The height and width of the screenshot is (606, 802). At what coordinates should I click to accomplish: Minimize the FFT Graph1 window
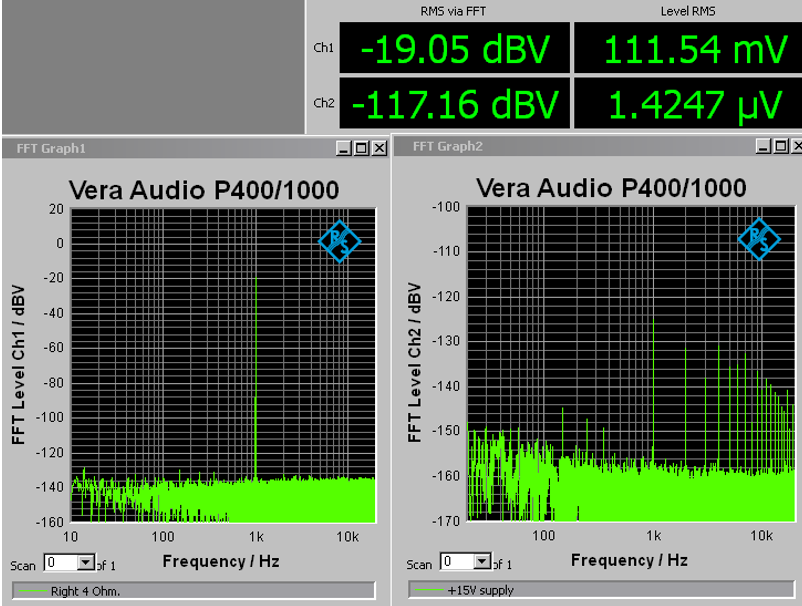[344, 148]
